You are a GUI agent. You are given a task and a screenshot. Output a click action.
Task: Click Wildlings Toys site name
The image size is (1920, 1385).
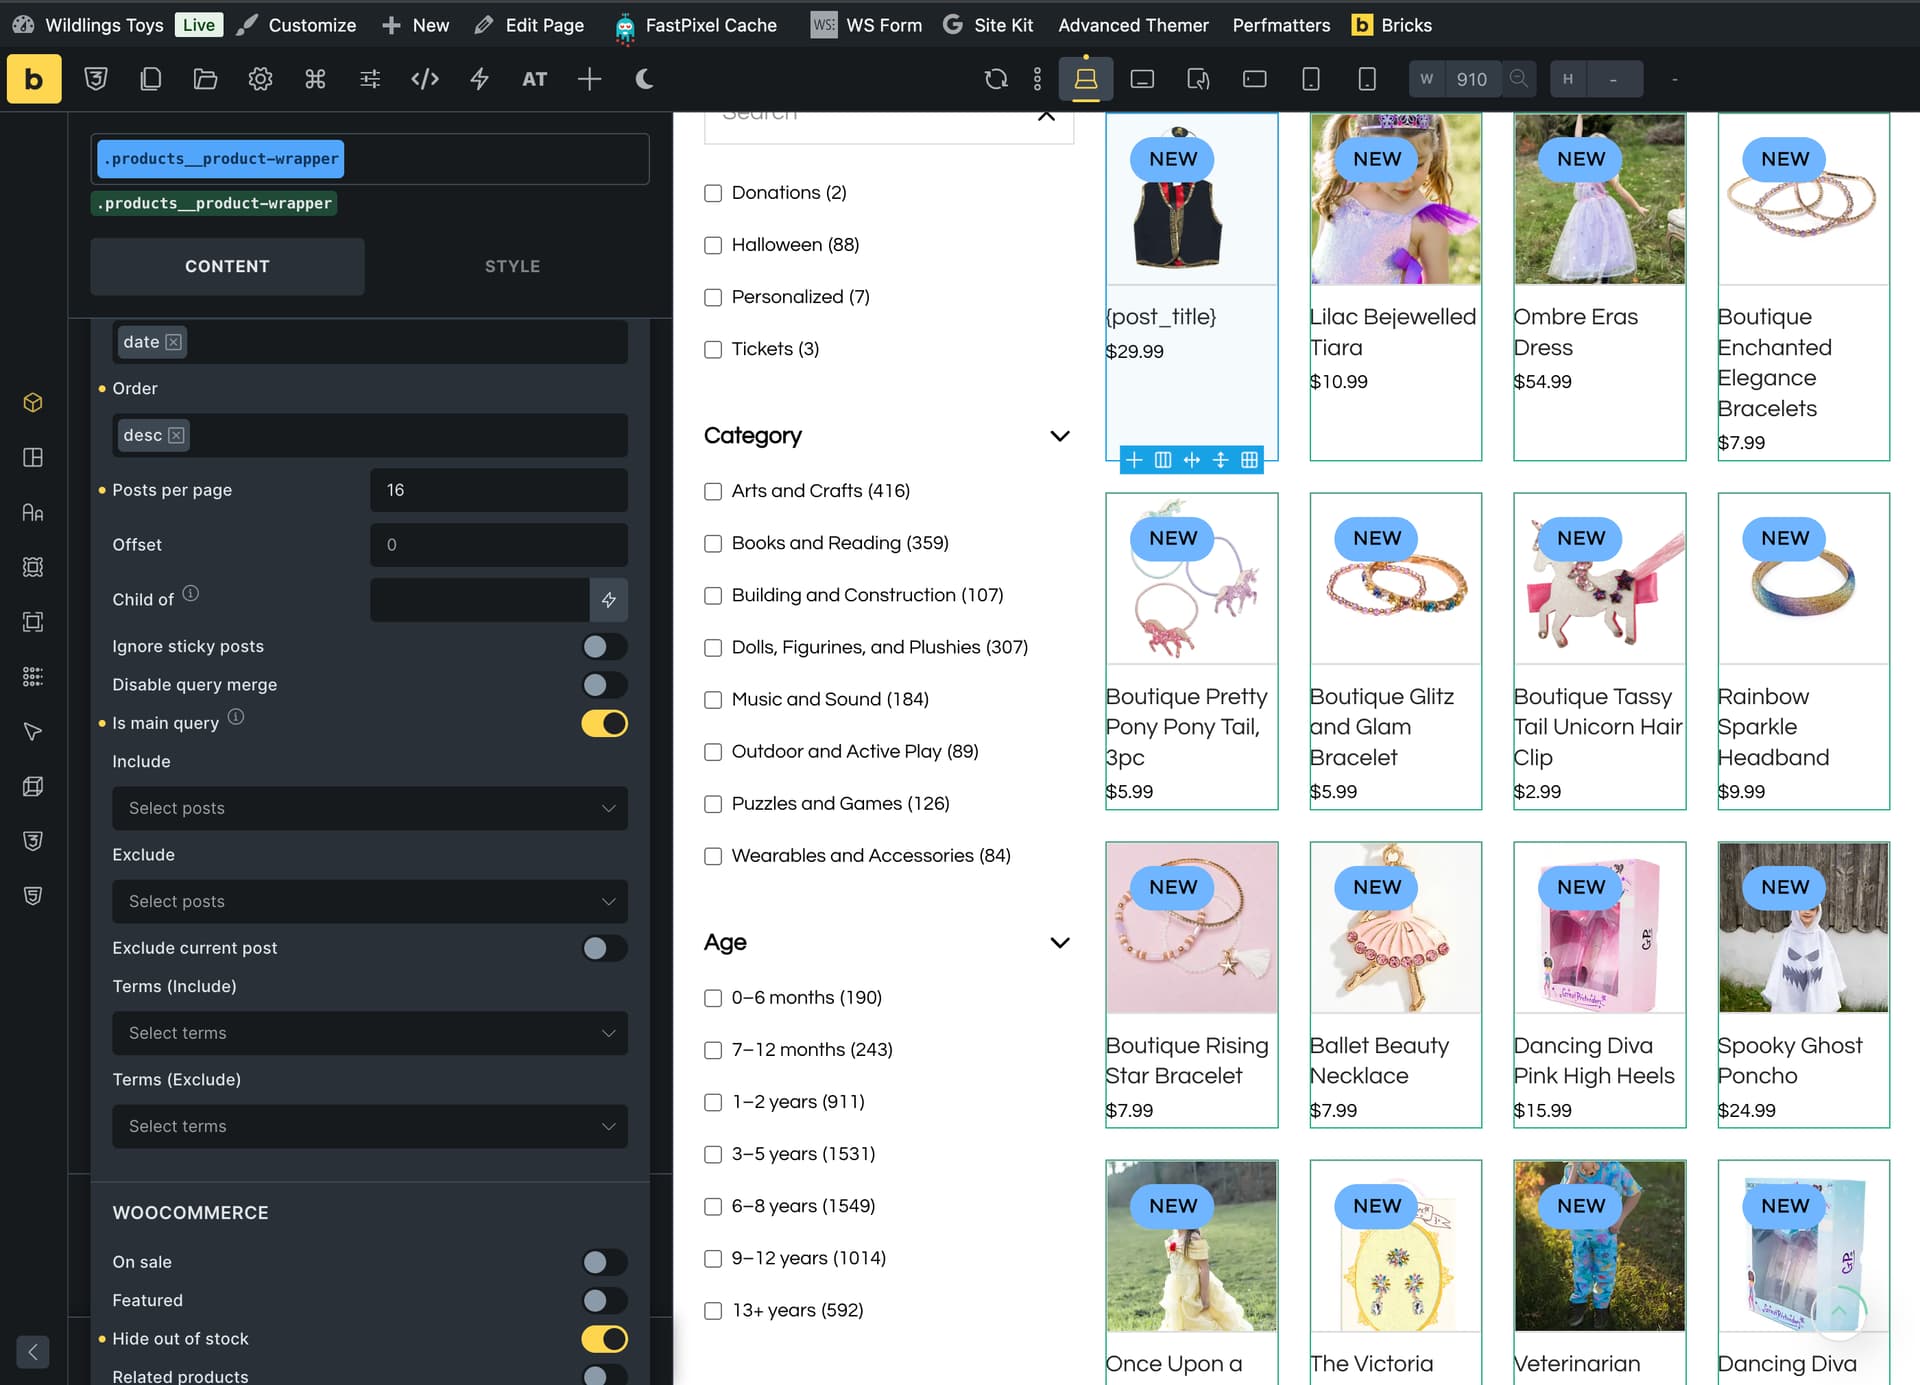104,25
